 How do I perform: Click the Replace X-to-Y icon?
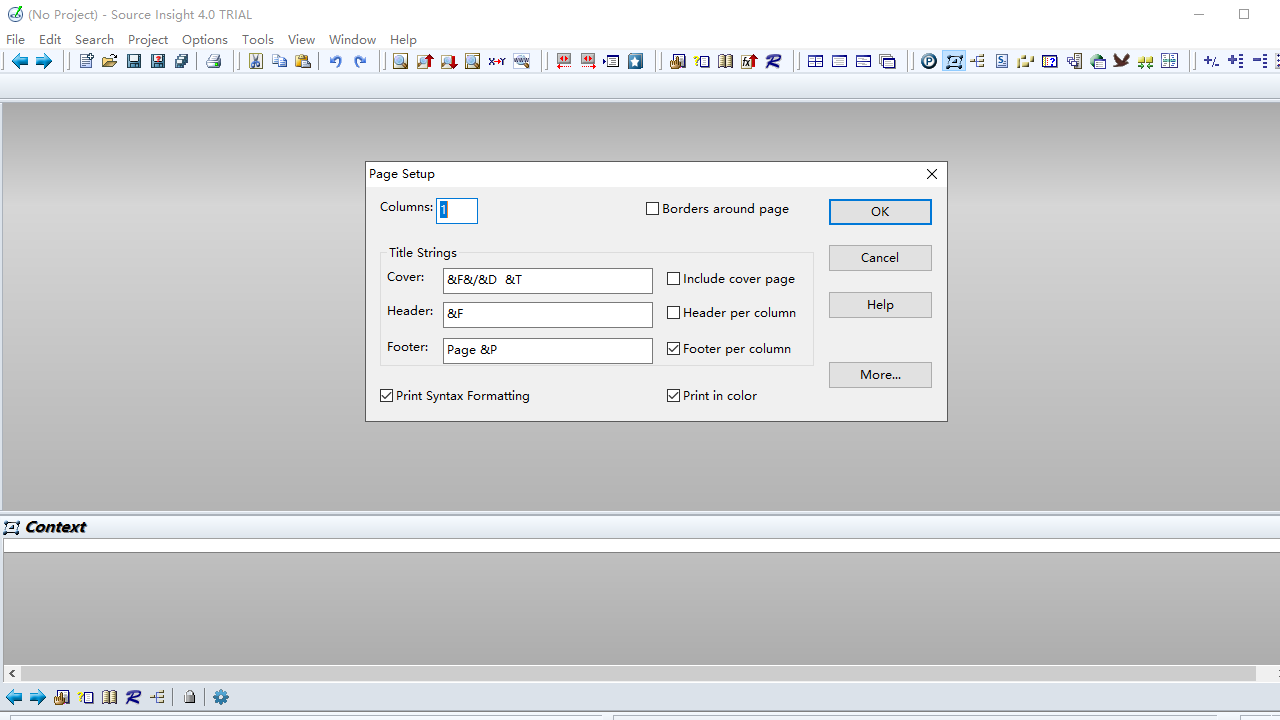tap(496, 61)
